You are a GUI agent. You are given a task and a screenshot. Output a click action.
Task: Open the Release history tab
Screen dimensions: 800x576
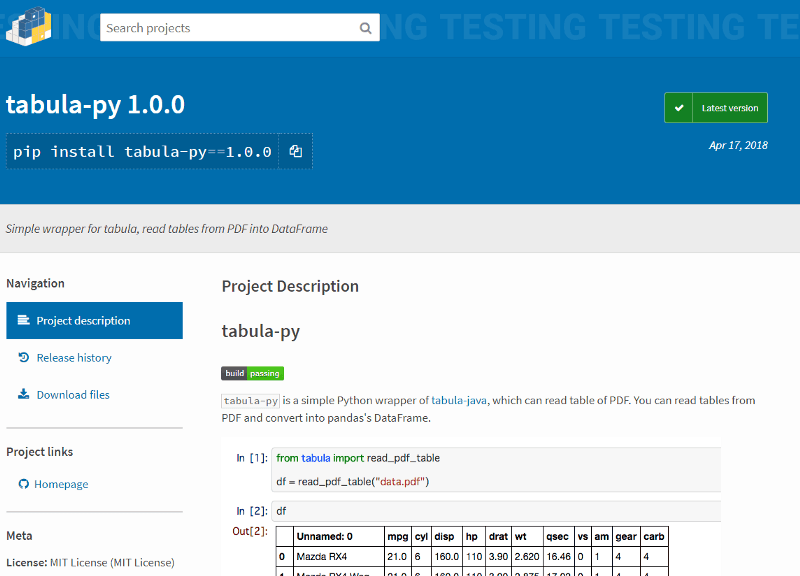point(74,358)
